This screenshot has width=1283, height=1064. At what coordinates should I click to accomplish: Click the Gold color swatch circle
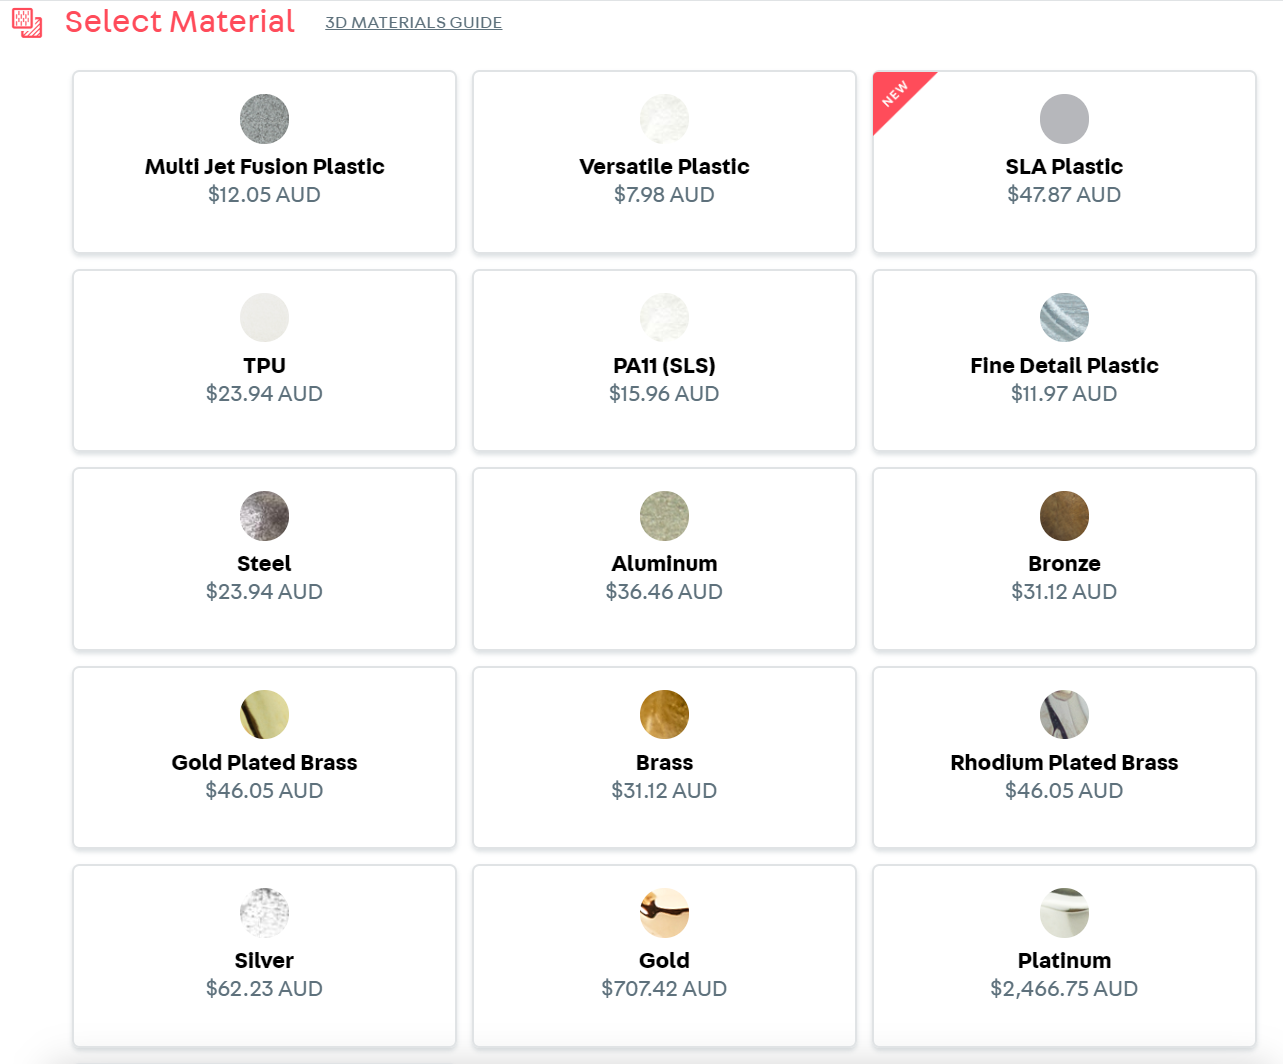663,913
